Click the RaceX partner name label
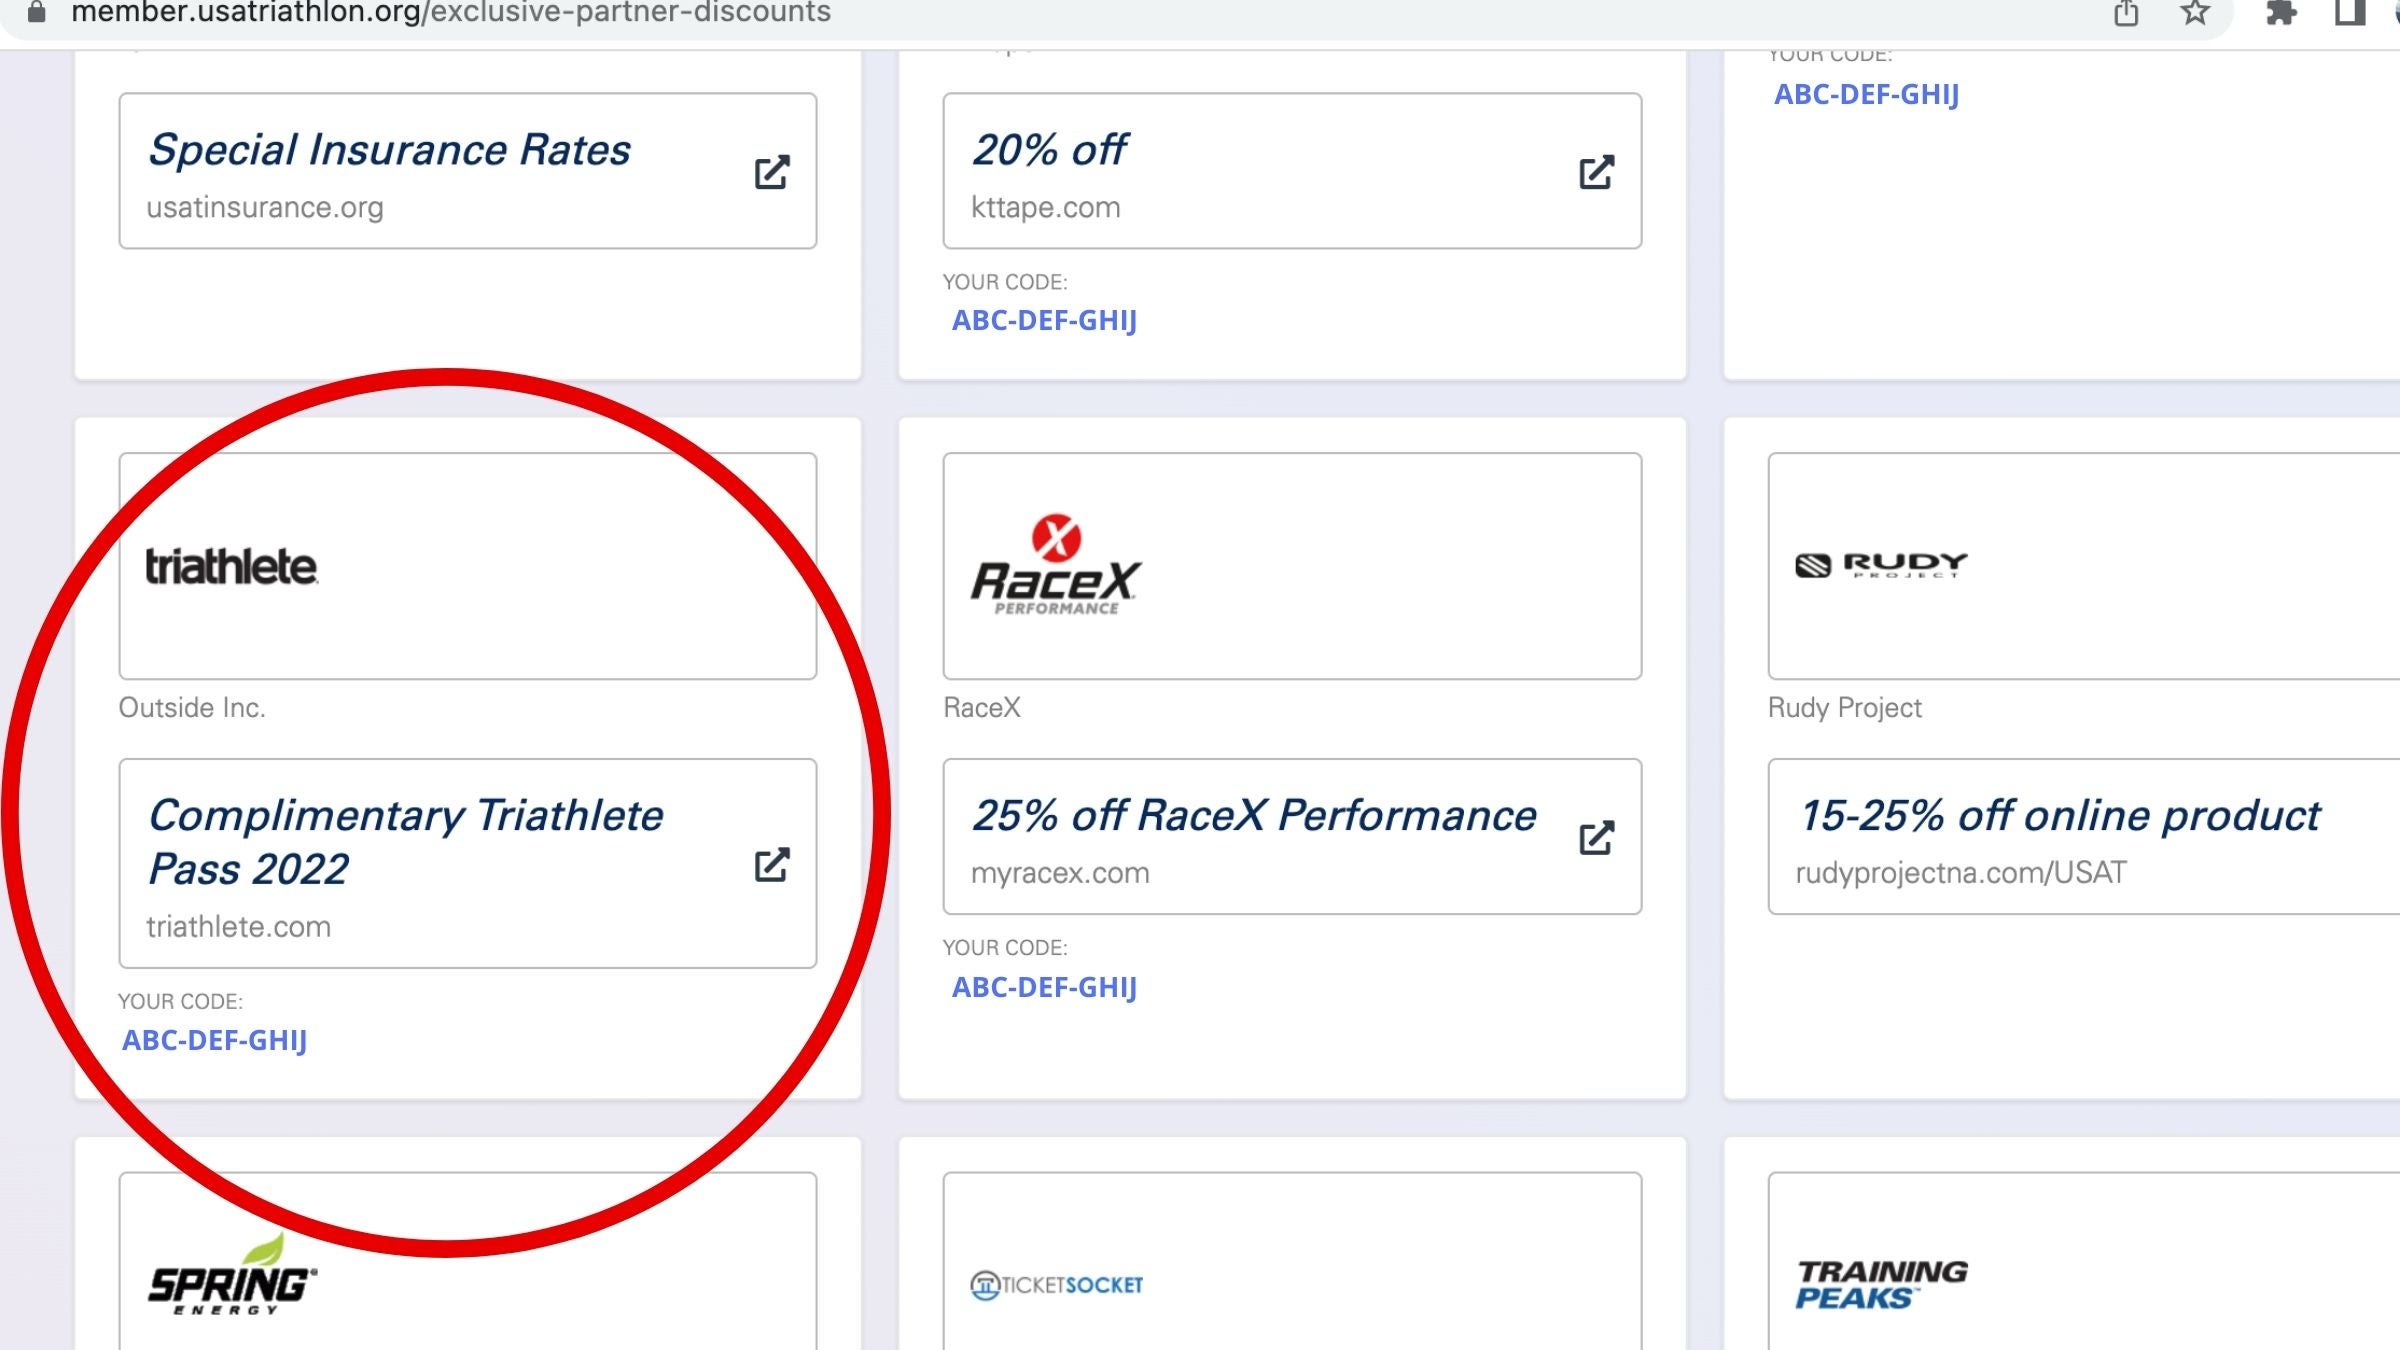 981,707
